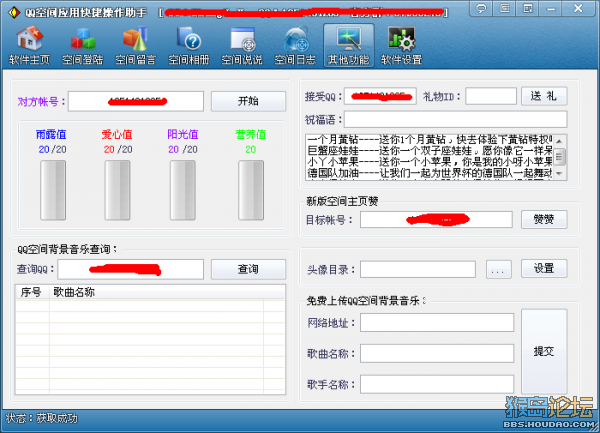Focus the 目标帐号 input field
This screenshot has width=600, height=433.
pyautogui.click(x=436, y=220)
